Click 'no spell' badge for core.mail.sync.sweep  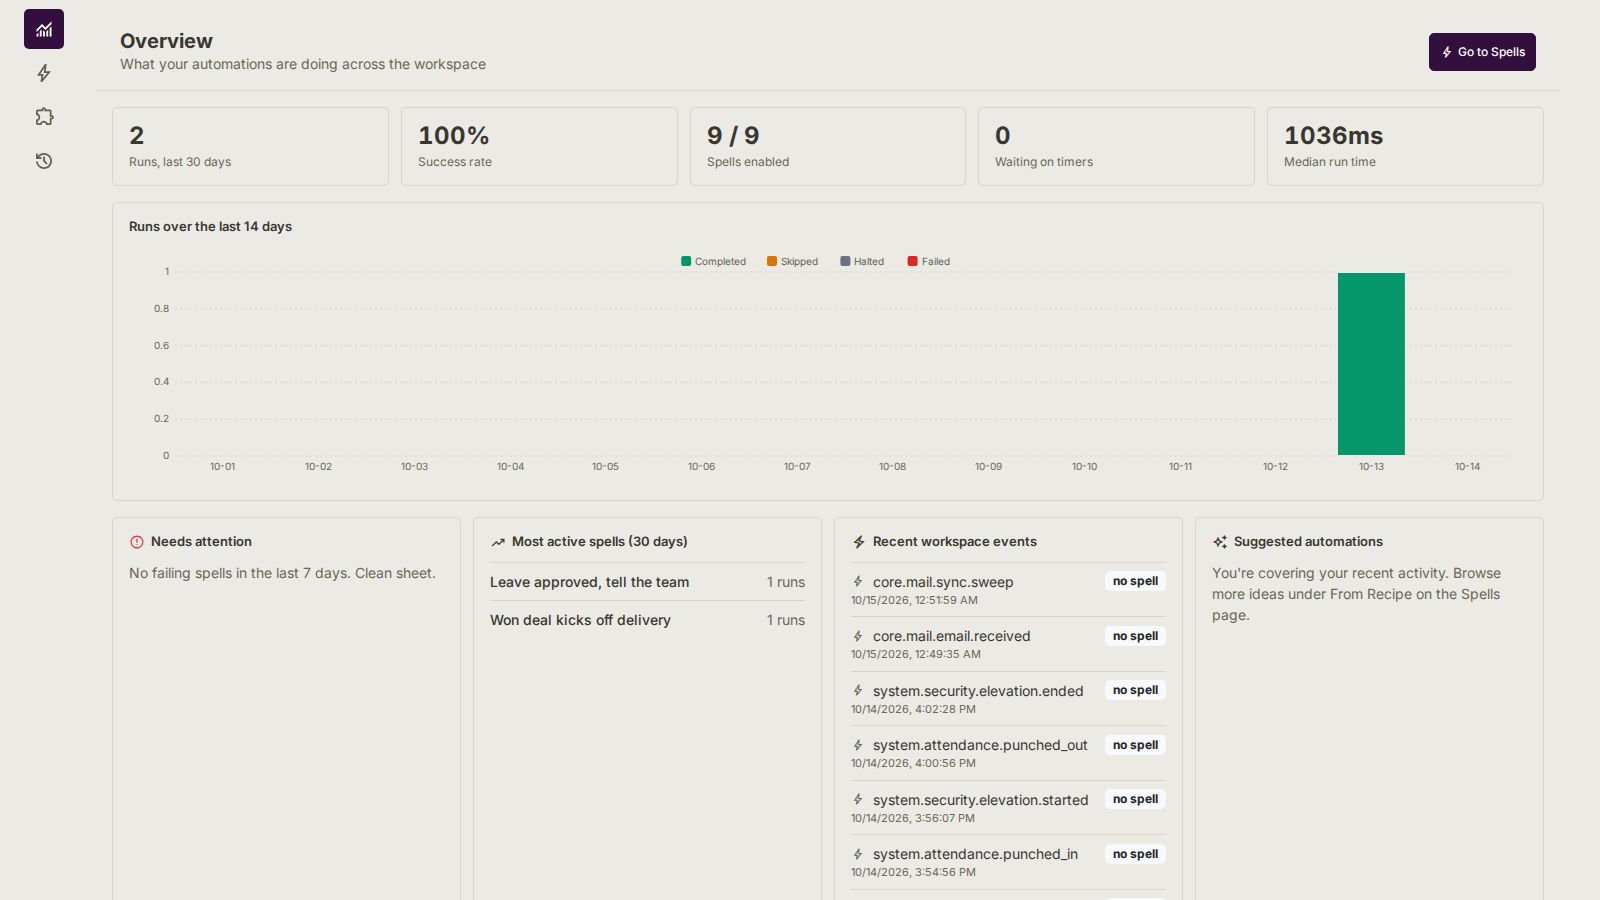pos(1135,581)
